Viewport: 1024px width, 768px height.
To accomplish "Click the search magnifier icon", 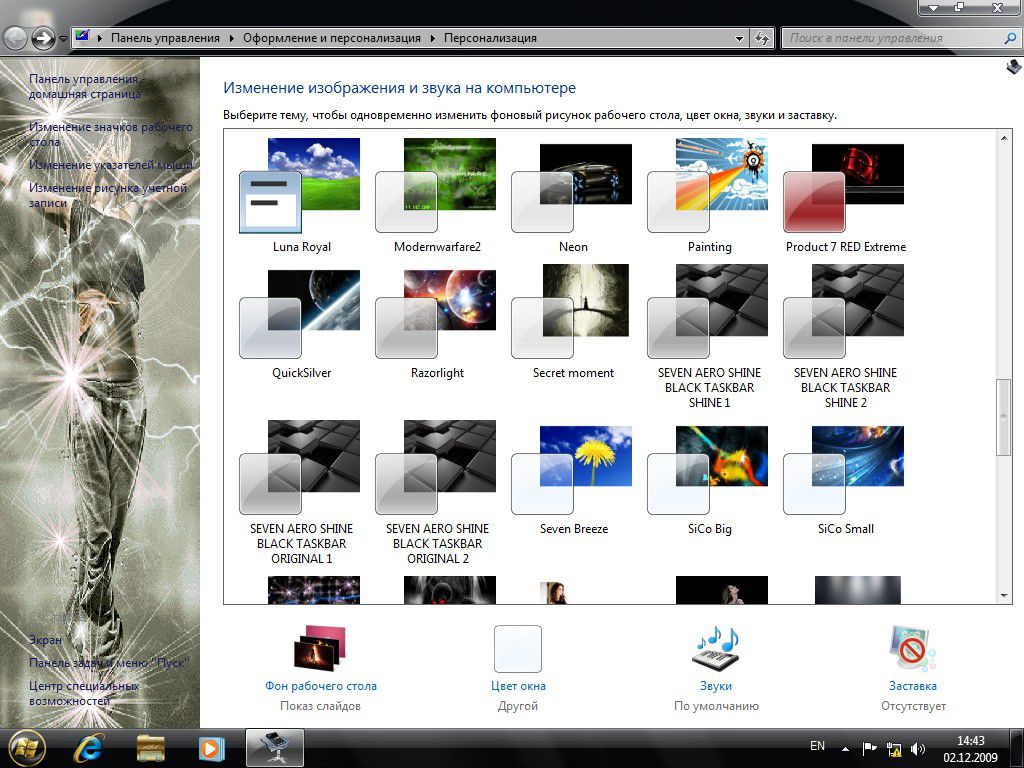I will coord(1010,39).
